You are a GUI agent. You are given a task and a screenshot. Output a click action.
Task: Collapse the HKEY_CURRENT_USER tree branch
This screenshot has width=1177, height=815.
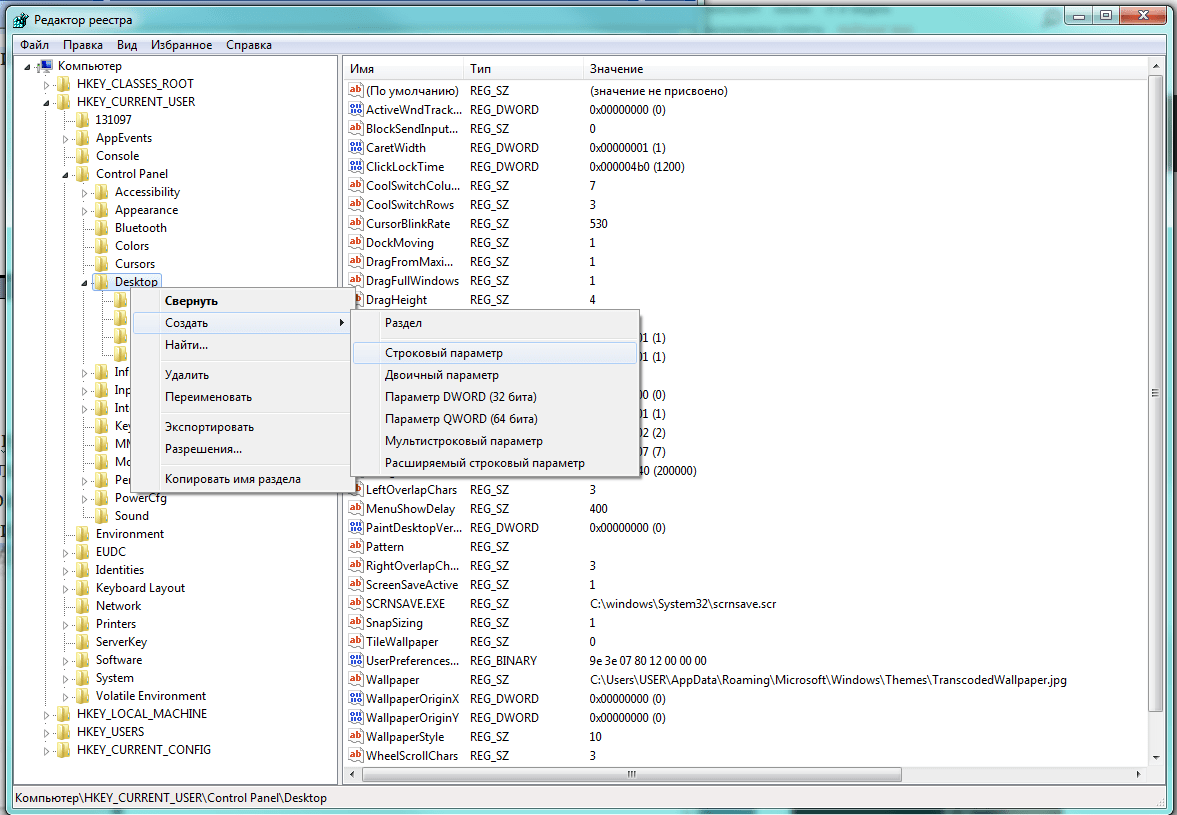pos(46,102)
